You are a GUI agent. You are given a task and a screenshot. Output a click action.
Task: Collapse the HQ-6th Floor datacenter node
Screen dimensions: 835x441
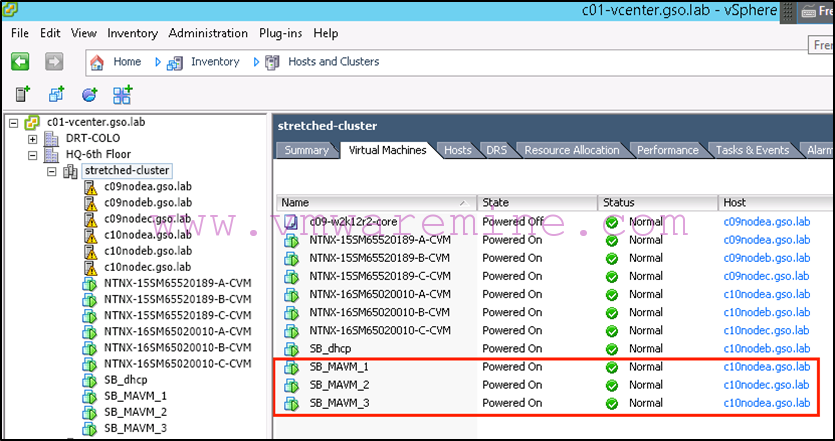click(33, 156)
